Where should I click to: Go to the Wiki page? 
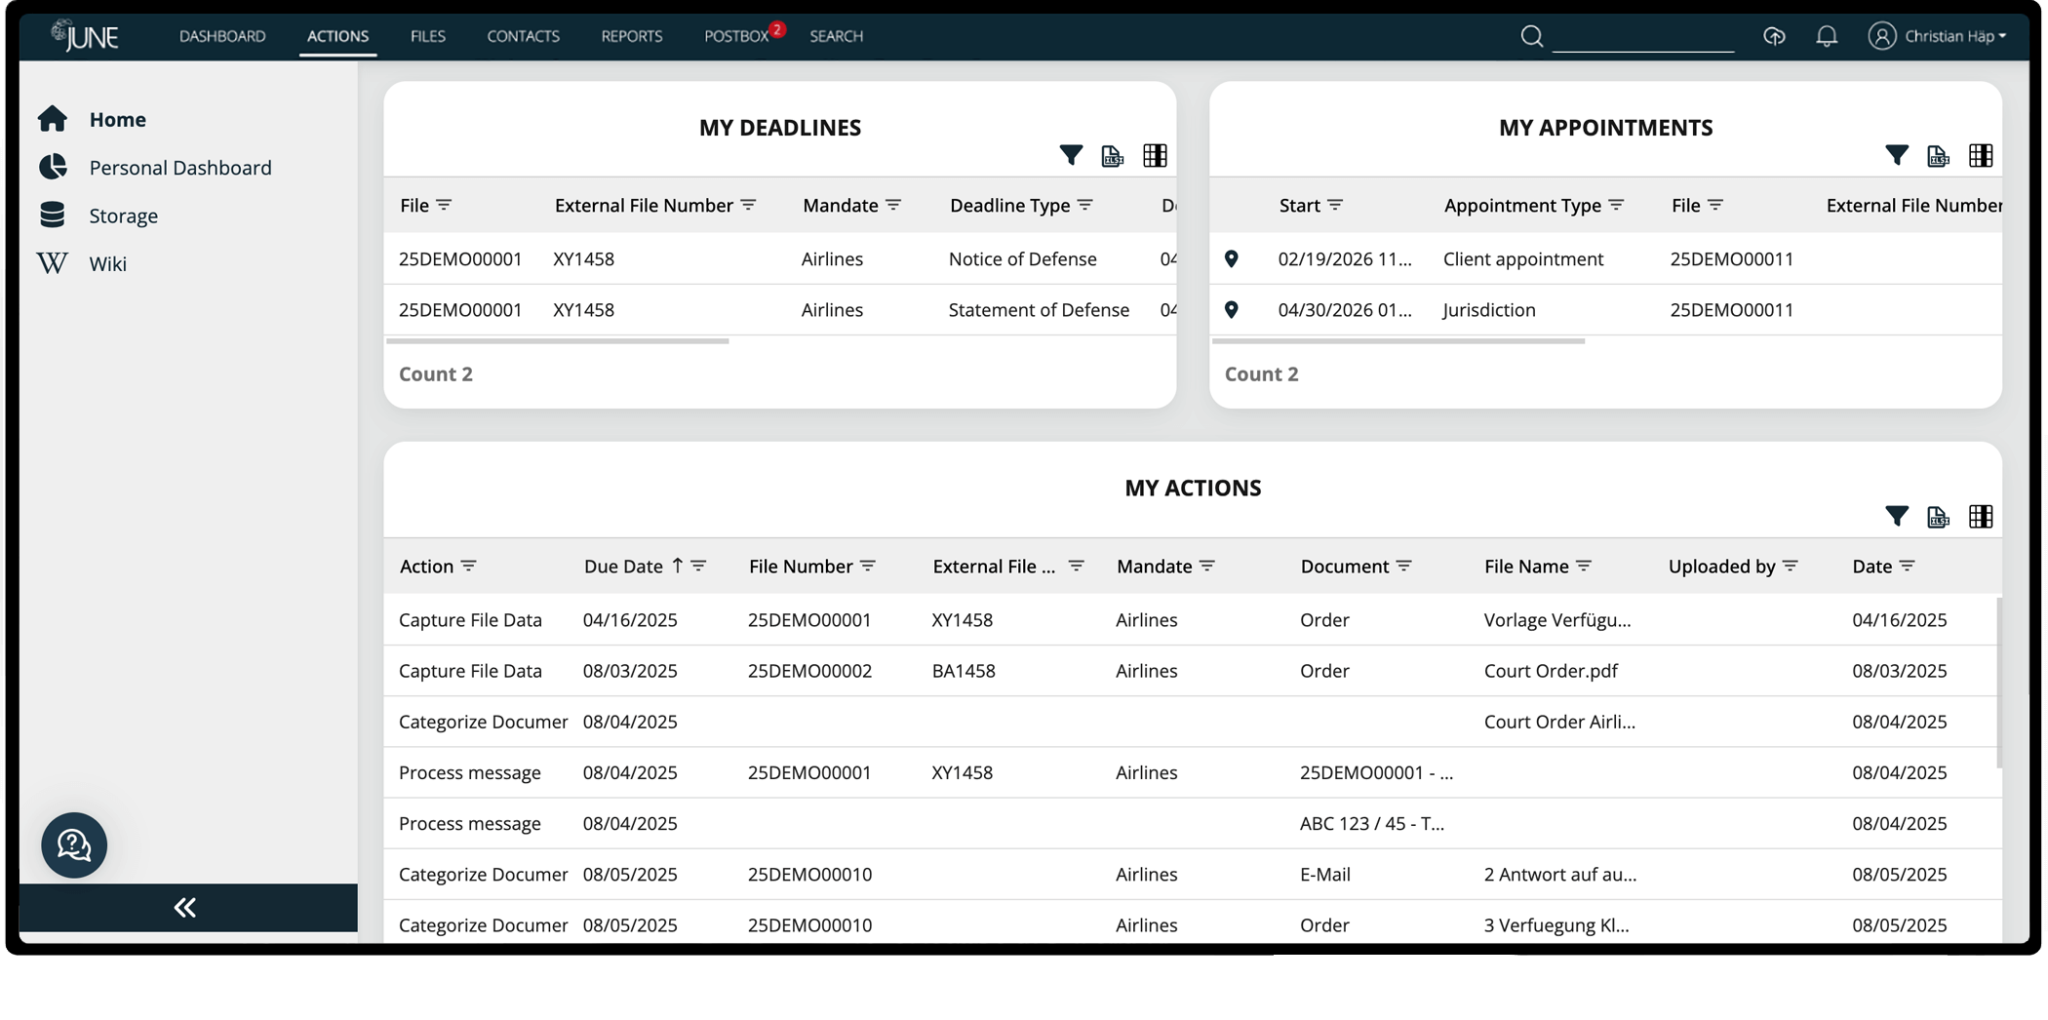coord(108,263)
